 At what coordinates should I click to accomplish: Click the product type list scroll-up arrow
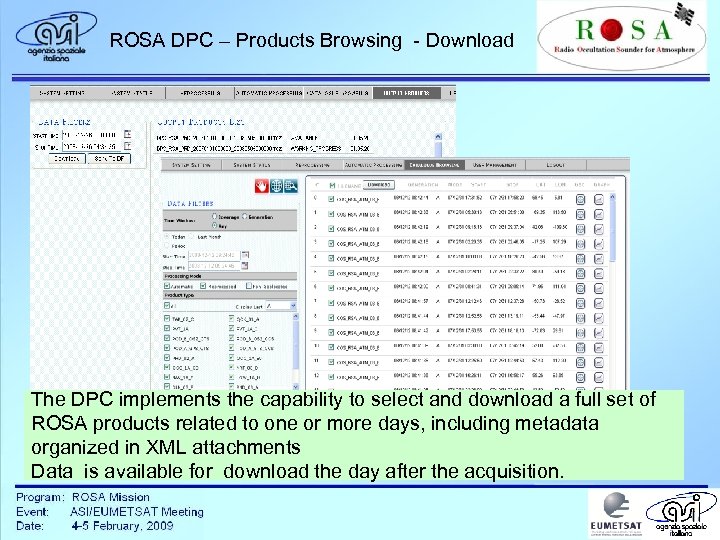[295, 317]
